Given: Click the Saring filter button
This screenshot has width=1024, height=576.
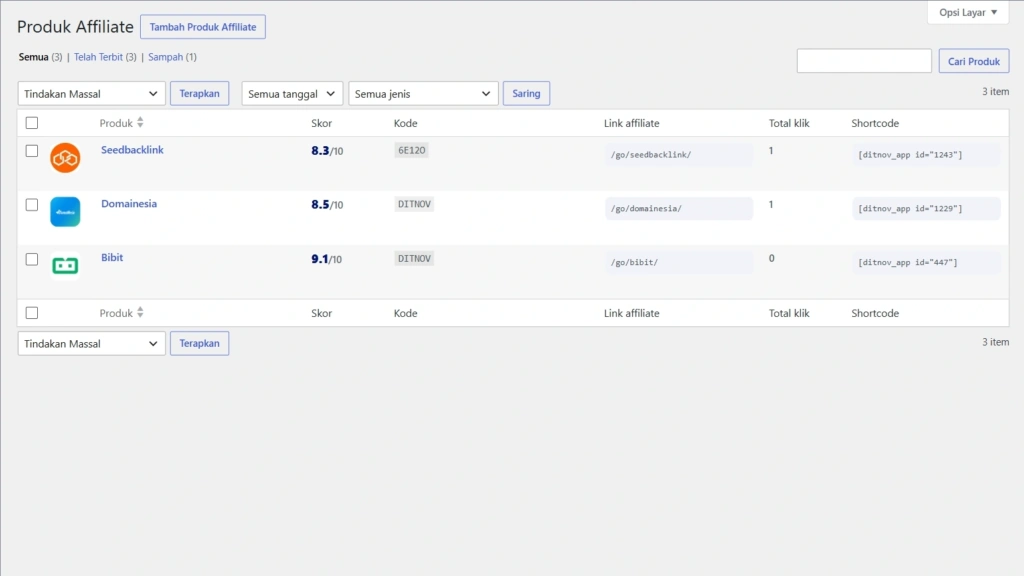Looking at the screenshot, I should 526,93.
